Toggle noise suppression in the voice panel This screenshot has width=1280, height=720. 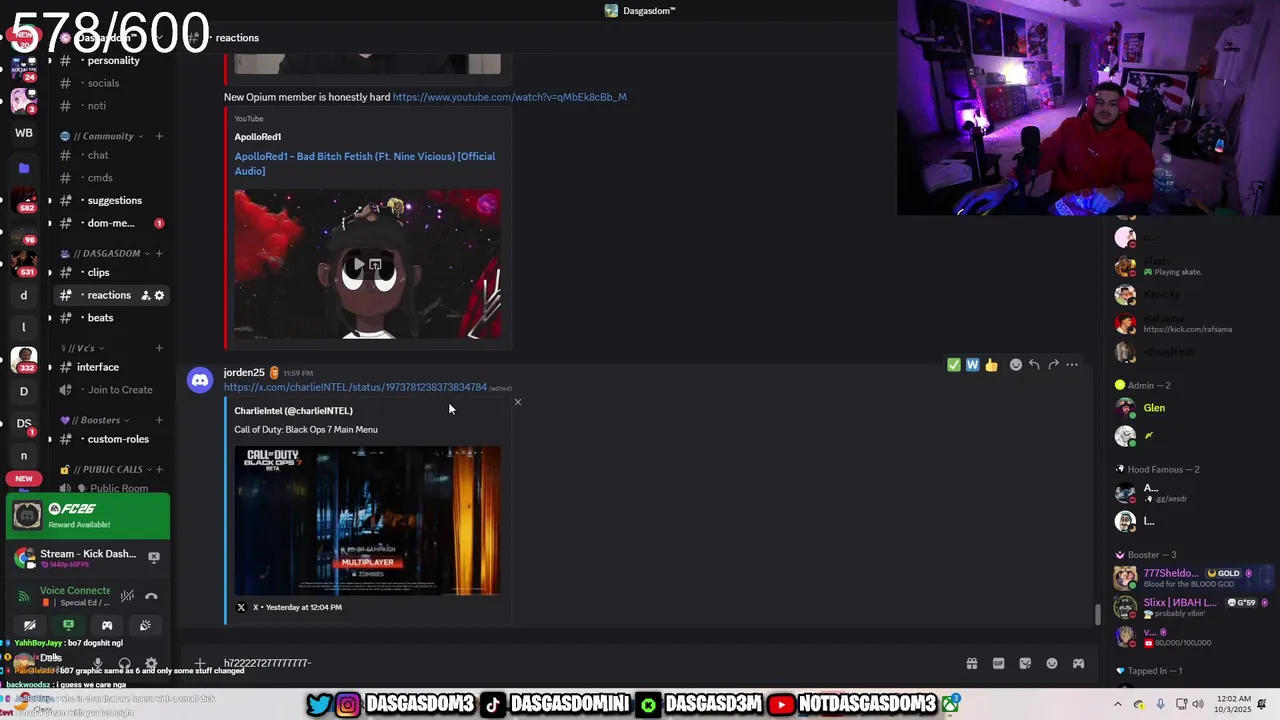tap(127, 596)
